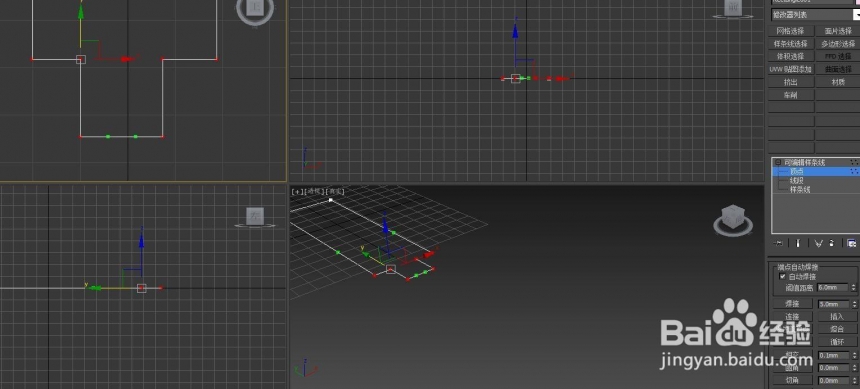Screen dimensions: 860x389
Task: Open configure modifier sets icon
Action: pos(851,243)
